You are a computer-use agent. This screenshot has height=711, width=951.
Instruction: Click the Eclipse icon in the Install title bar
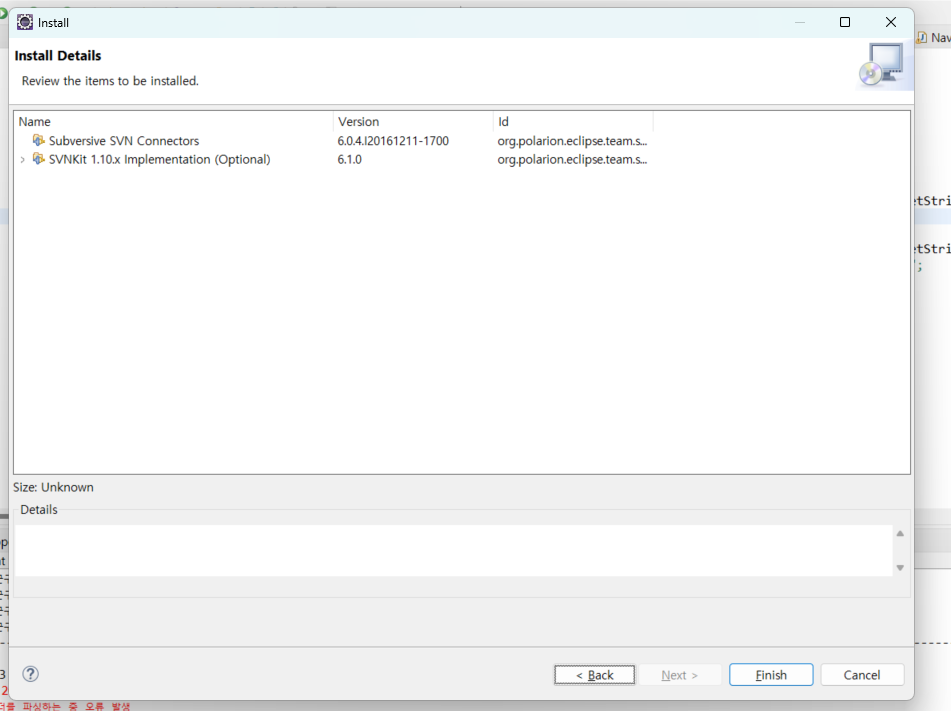click(25, 22)
